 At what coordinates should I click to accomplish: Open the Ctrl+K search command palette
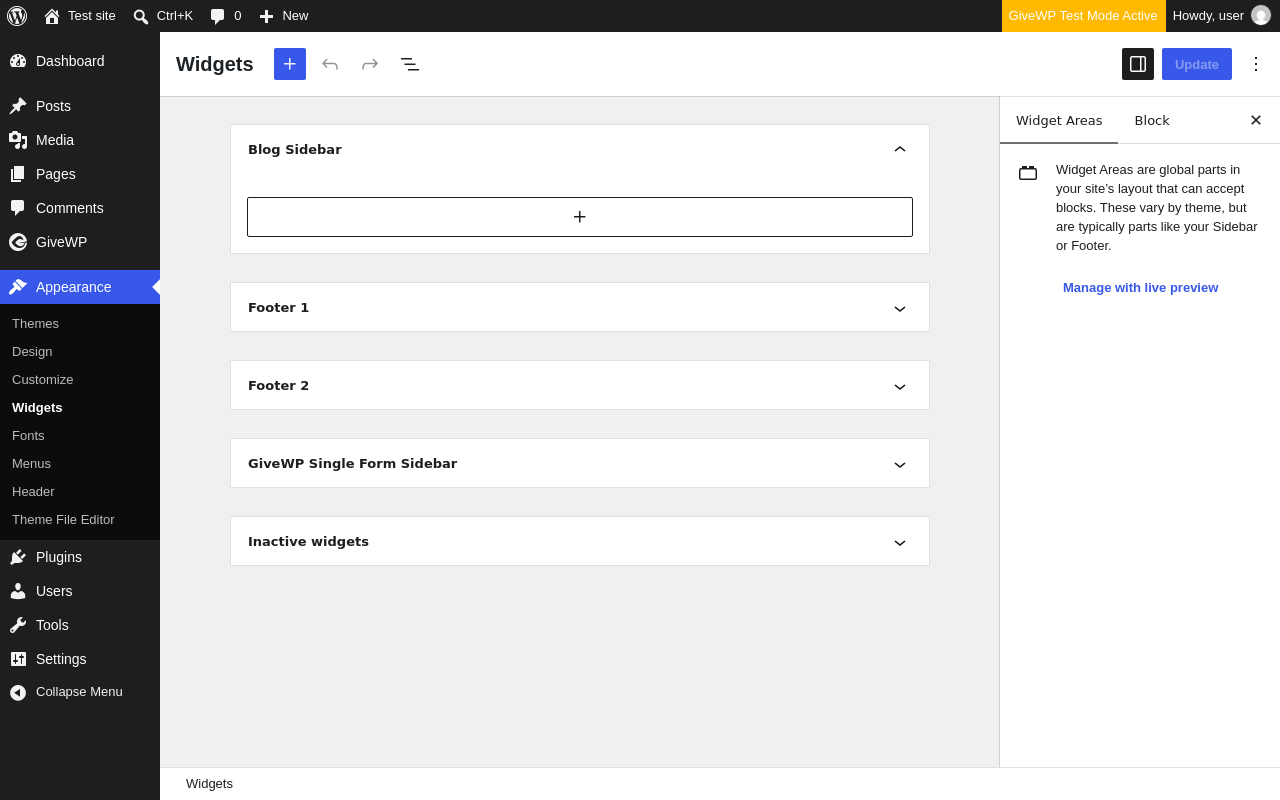(x=163, y=16)
